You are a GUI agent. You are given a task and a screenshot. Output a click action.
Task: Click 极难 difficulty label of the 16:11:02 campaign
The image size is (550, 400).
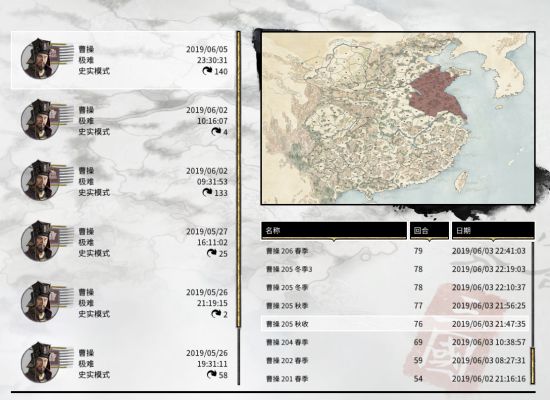click(x=86, y=242)
